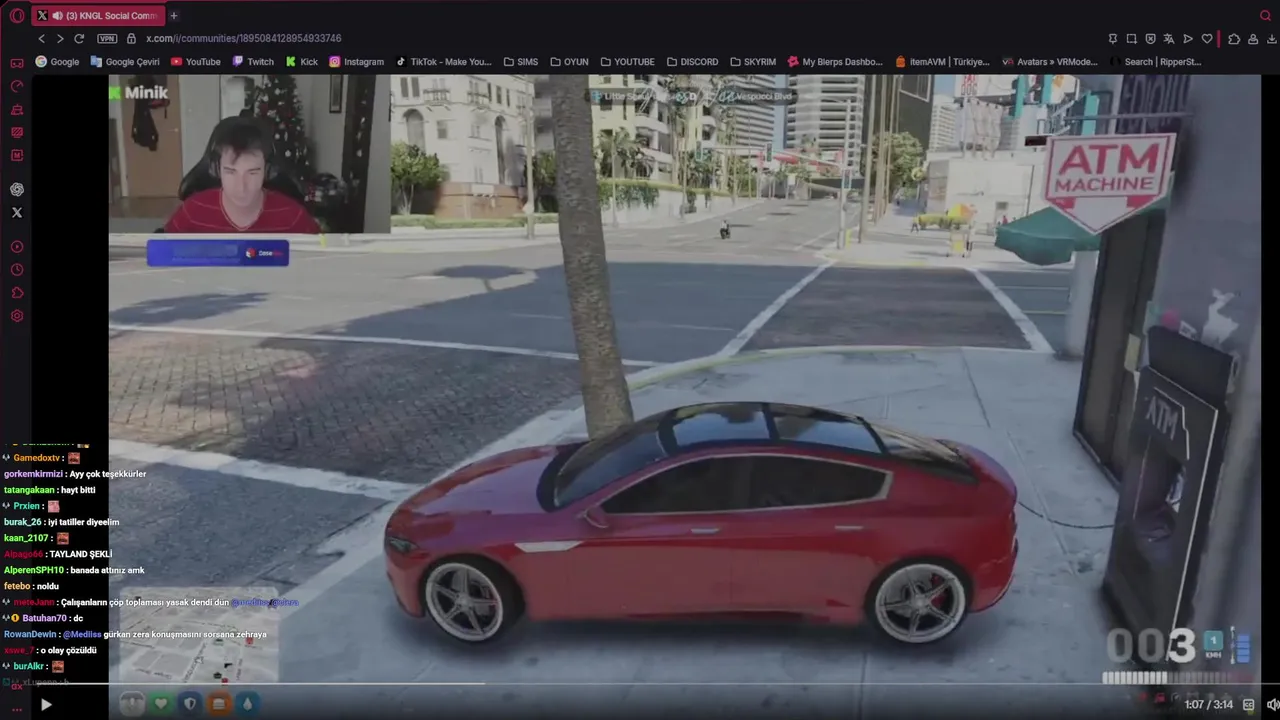Open the TikTok bookmark
Image resolution: width=1280 pixels, height=720 pixels.
[x=443, y=61]
